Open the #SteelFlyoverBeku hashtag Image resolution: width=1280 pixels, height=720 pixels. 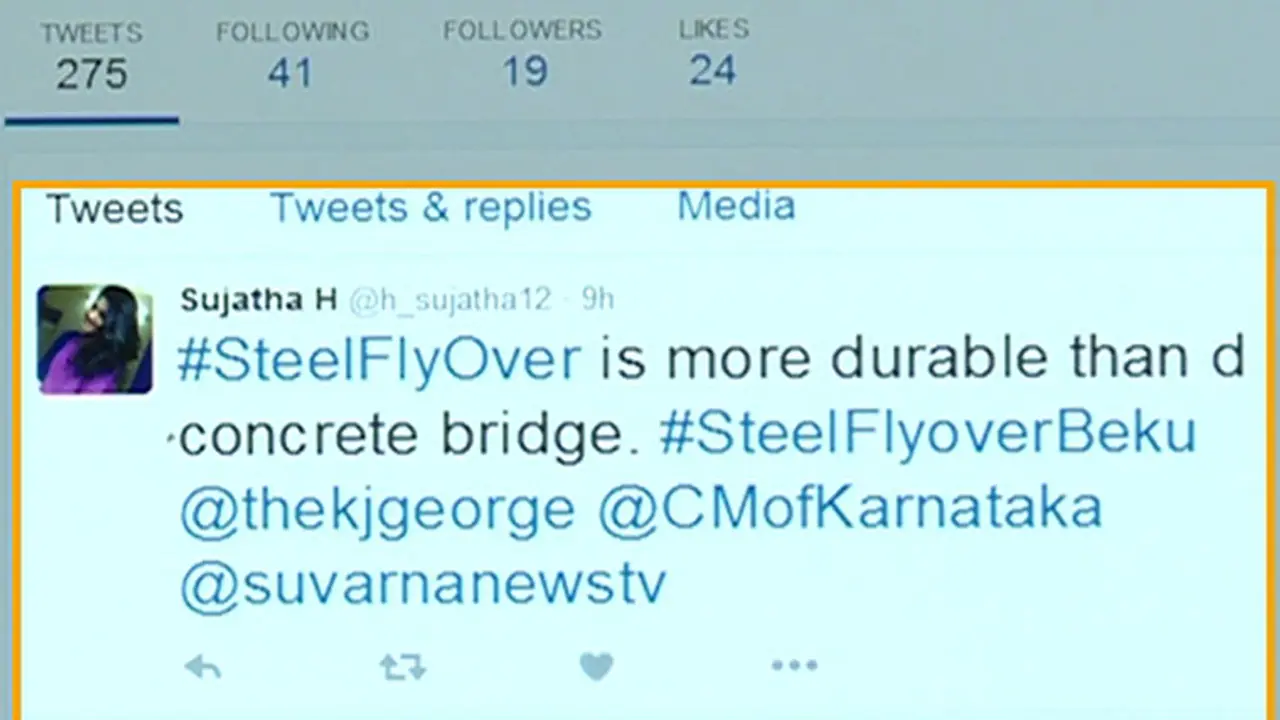pos(927,434)
